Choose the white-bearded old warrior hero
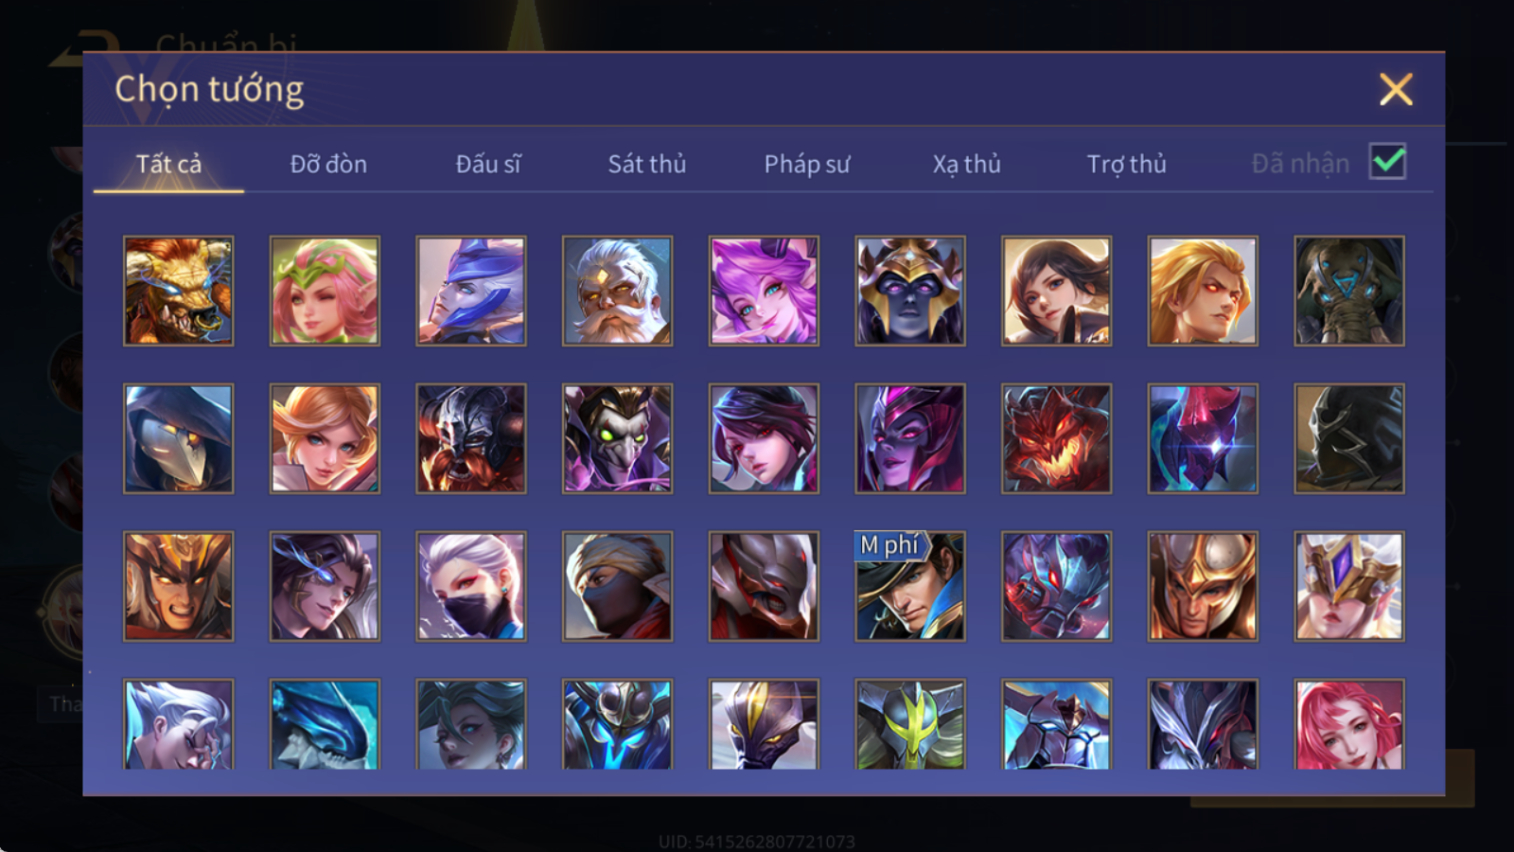 (x=617, y=291)
